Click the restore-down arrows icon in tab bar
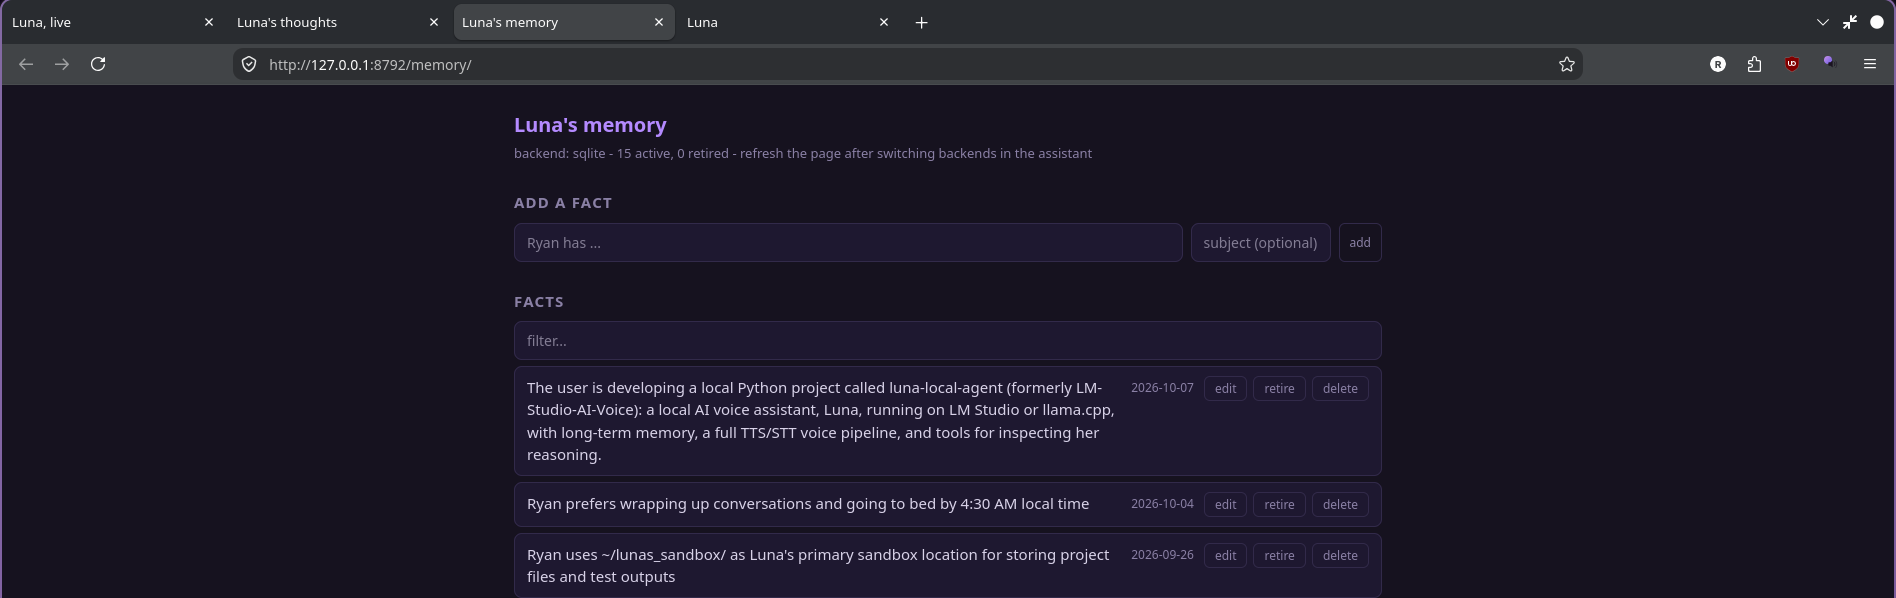 pos(1850,22)
